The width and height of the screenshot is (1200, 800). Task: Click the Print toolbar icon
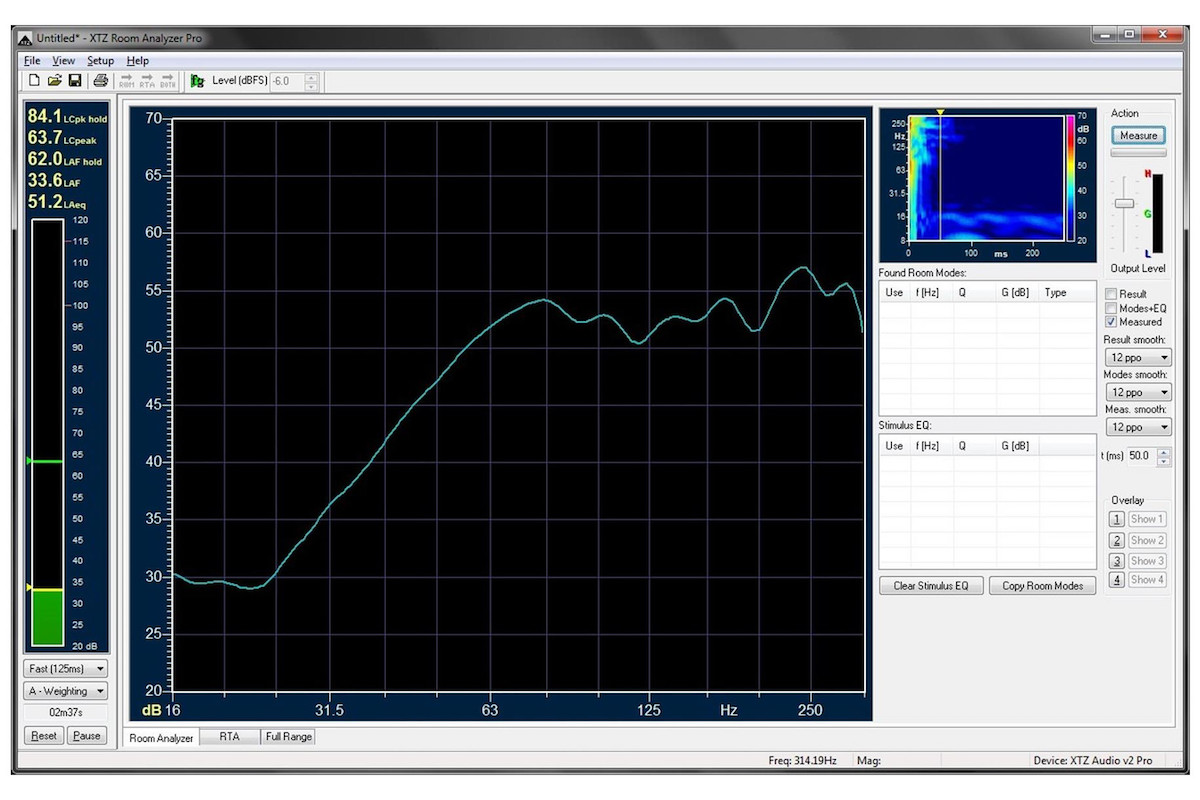click(x=100, y=81)
